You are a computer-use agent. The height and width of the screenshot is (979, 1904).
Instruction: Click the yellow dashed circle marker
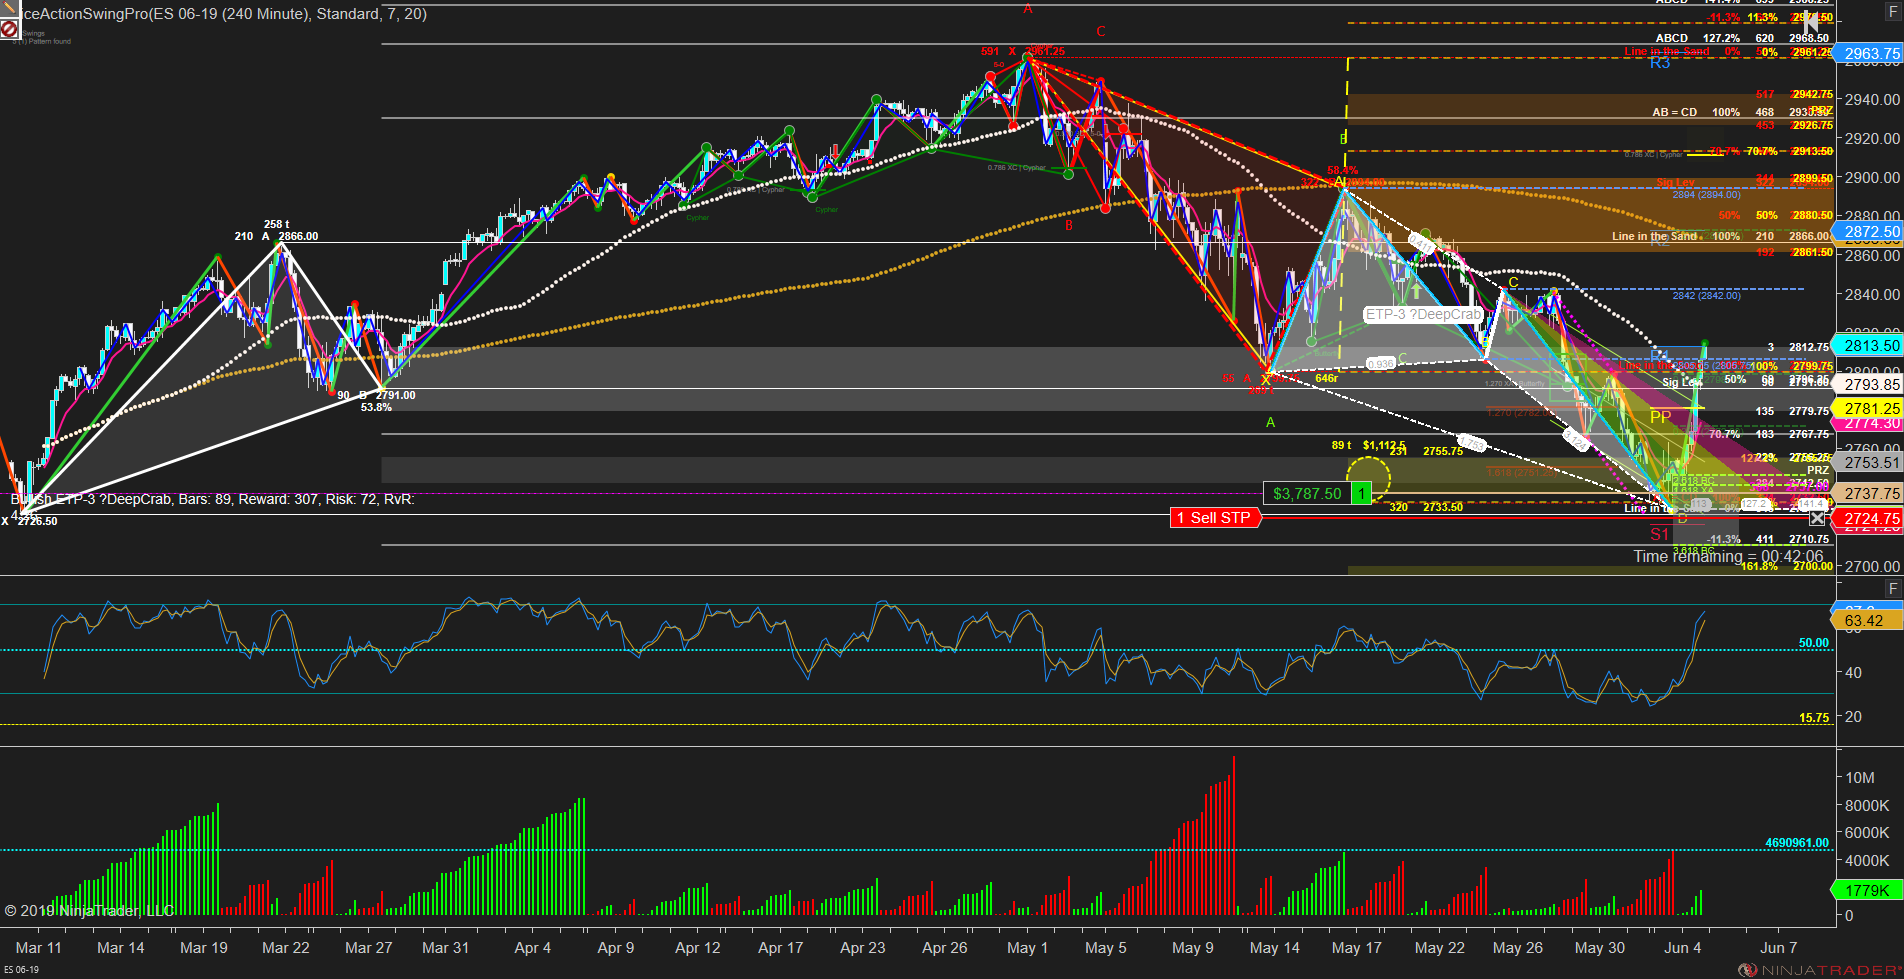tap(1368, 478)
